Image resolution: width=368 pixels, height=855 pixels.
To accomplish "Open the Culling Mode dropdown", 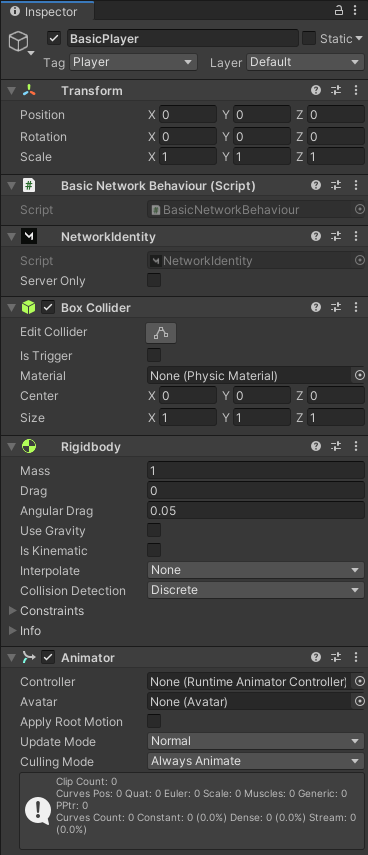I will click(256, 761).
